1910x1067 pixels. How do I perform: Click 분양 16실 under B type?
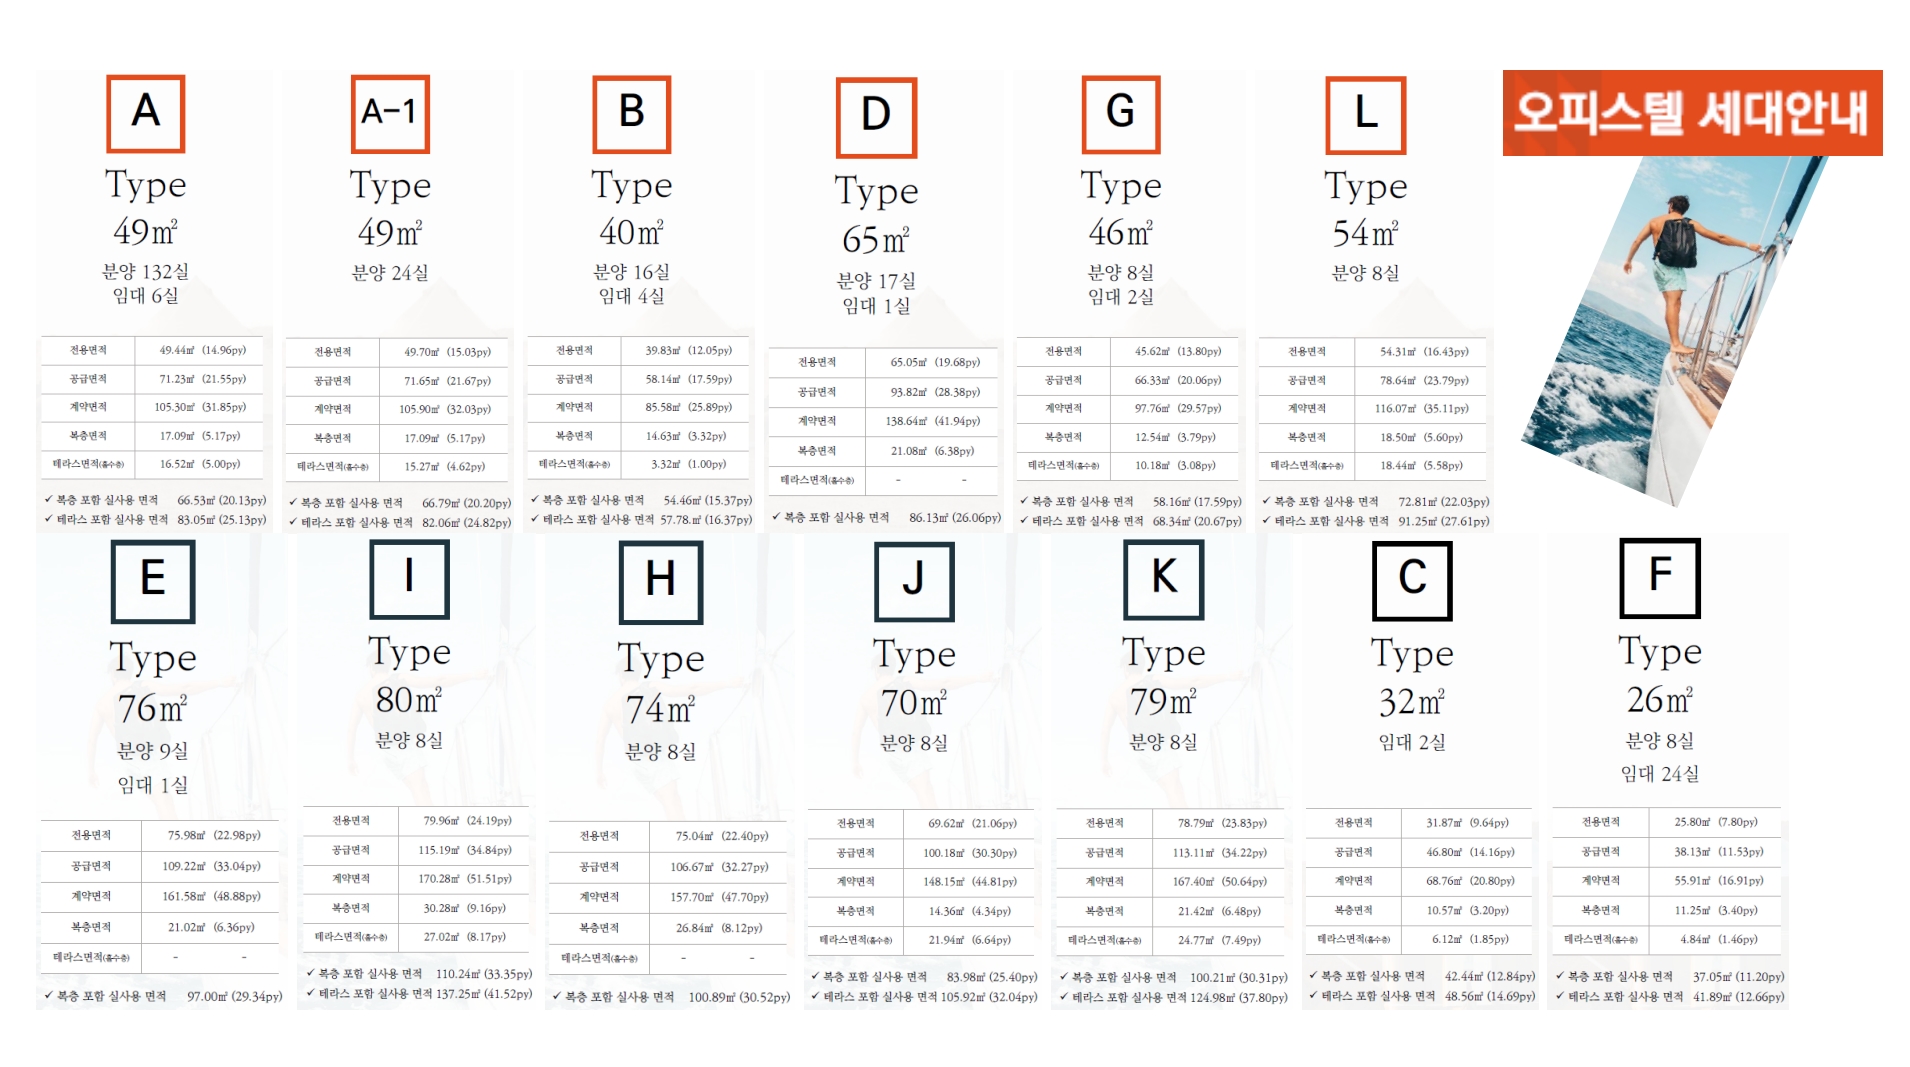pos(631,271)
